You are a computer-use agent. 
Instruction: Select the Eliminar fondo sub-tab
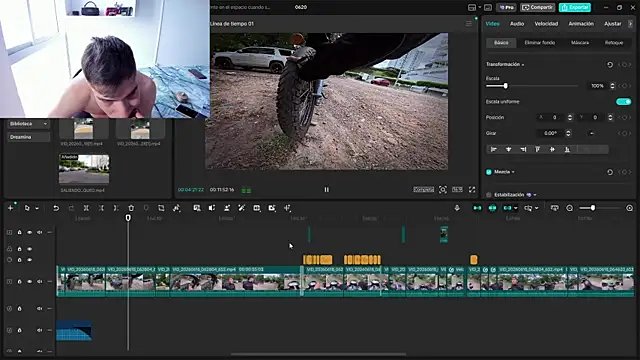click(x=540, y=43)
